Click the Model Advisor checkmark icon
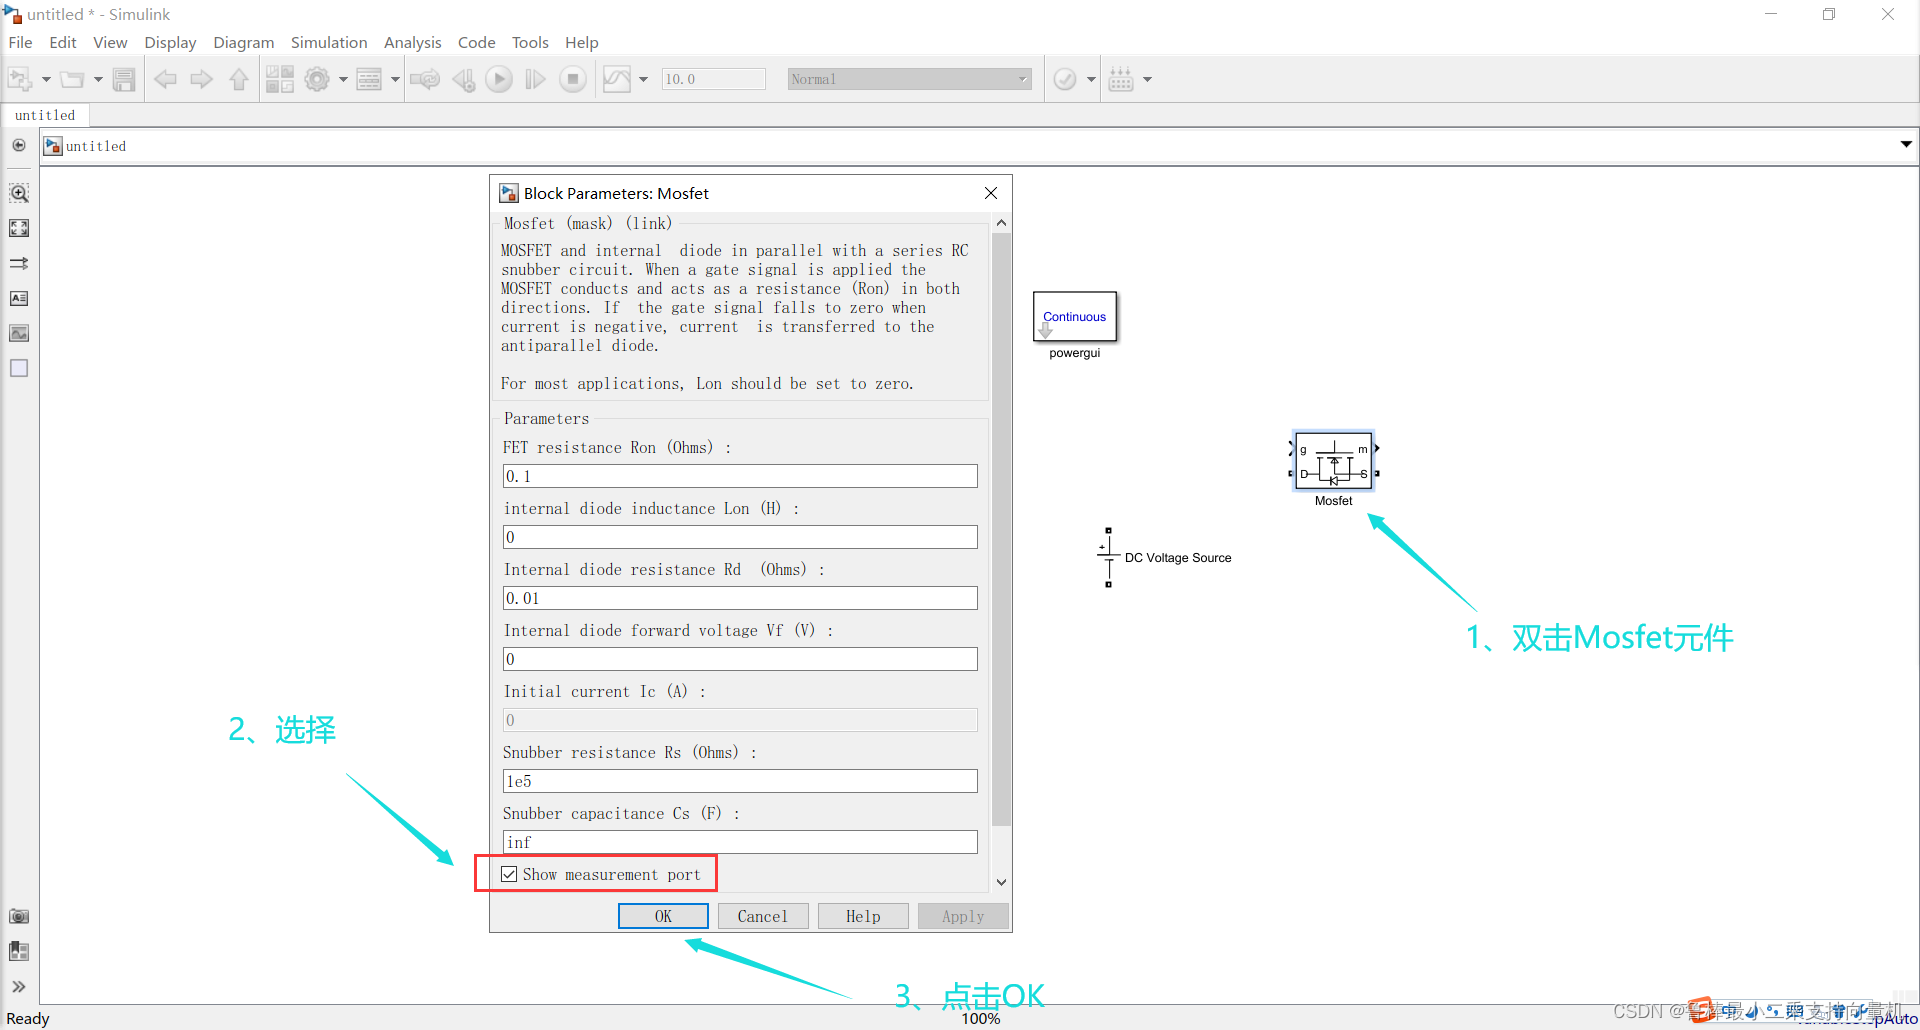 tap(1065, 79)
